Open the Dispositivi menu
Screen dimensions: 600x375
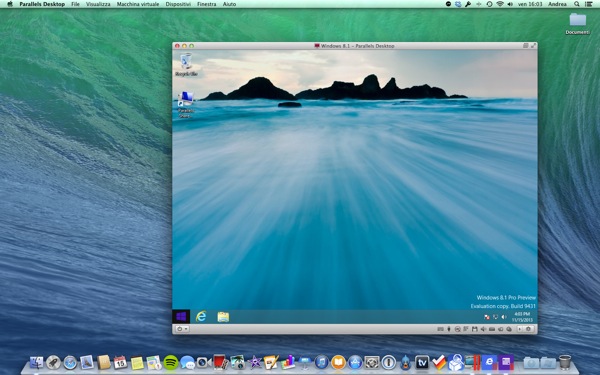click(x=178, y=4)
